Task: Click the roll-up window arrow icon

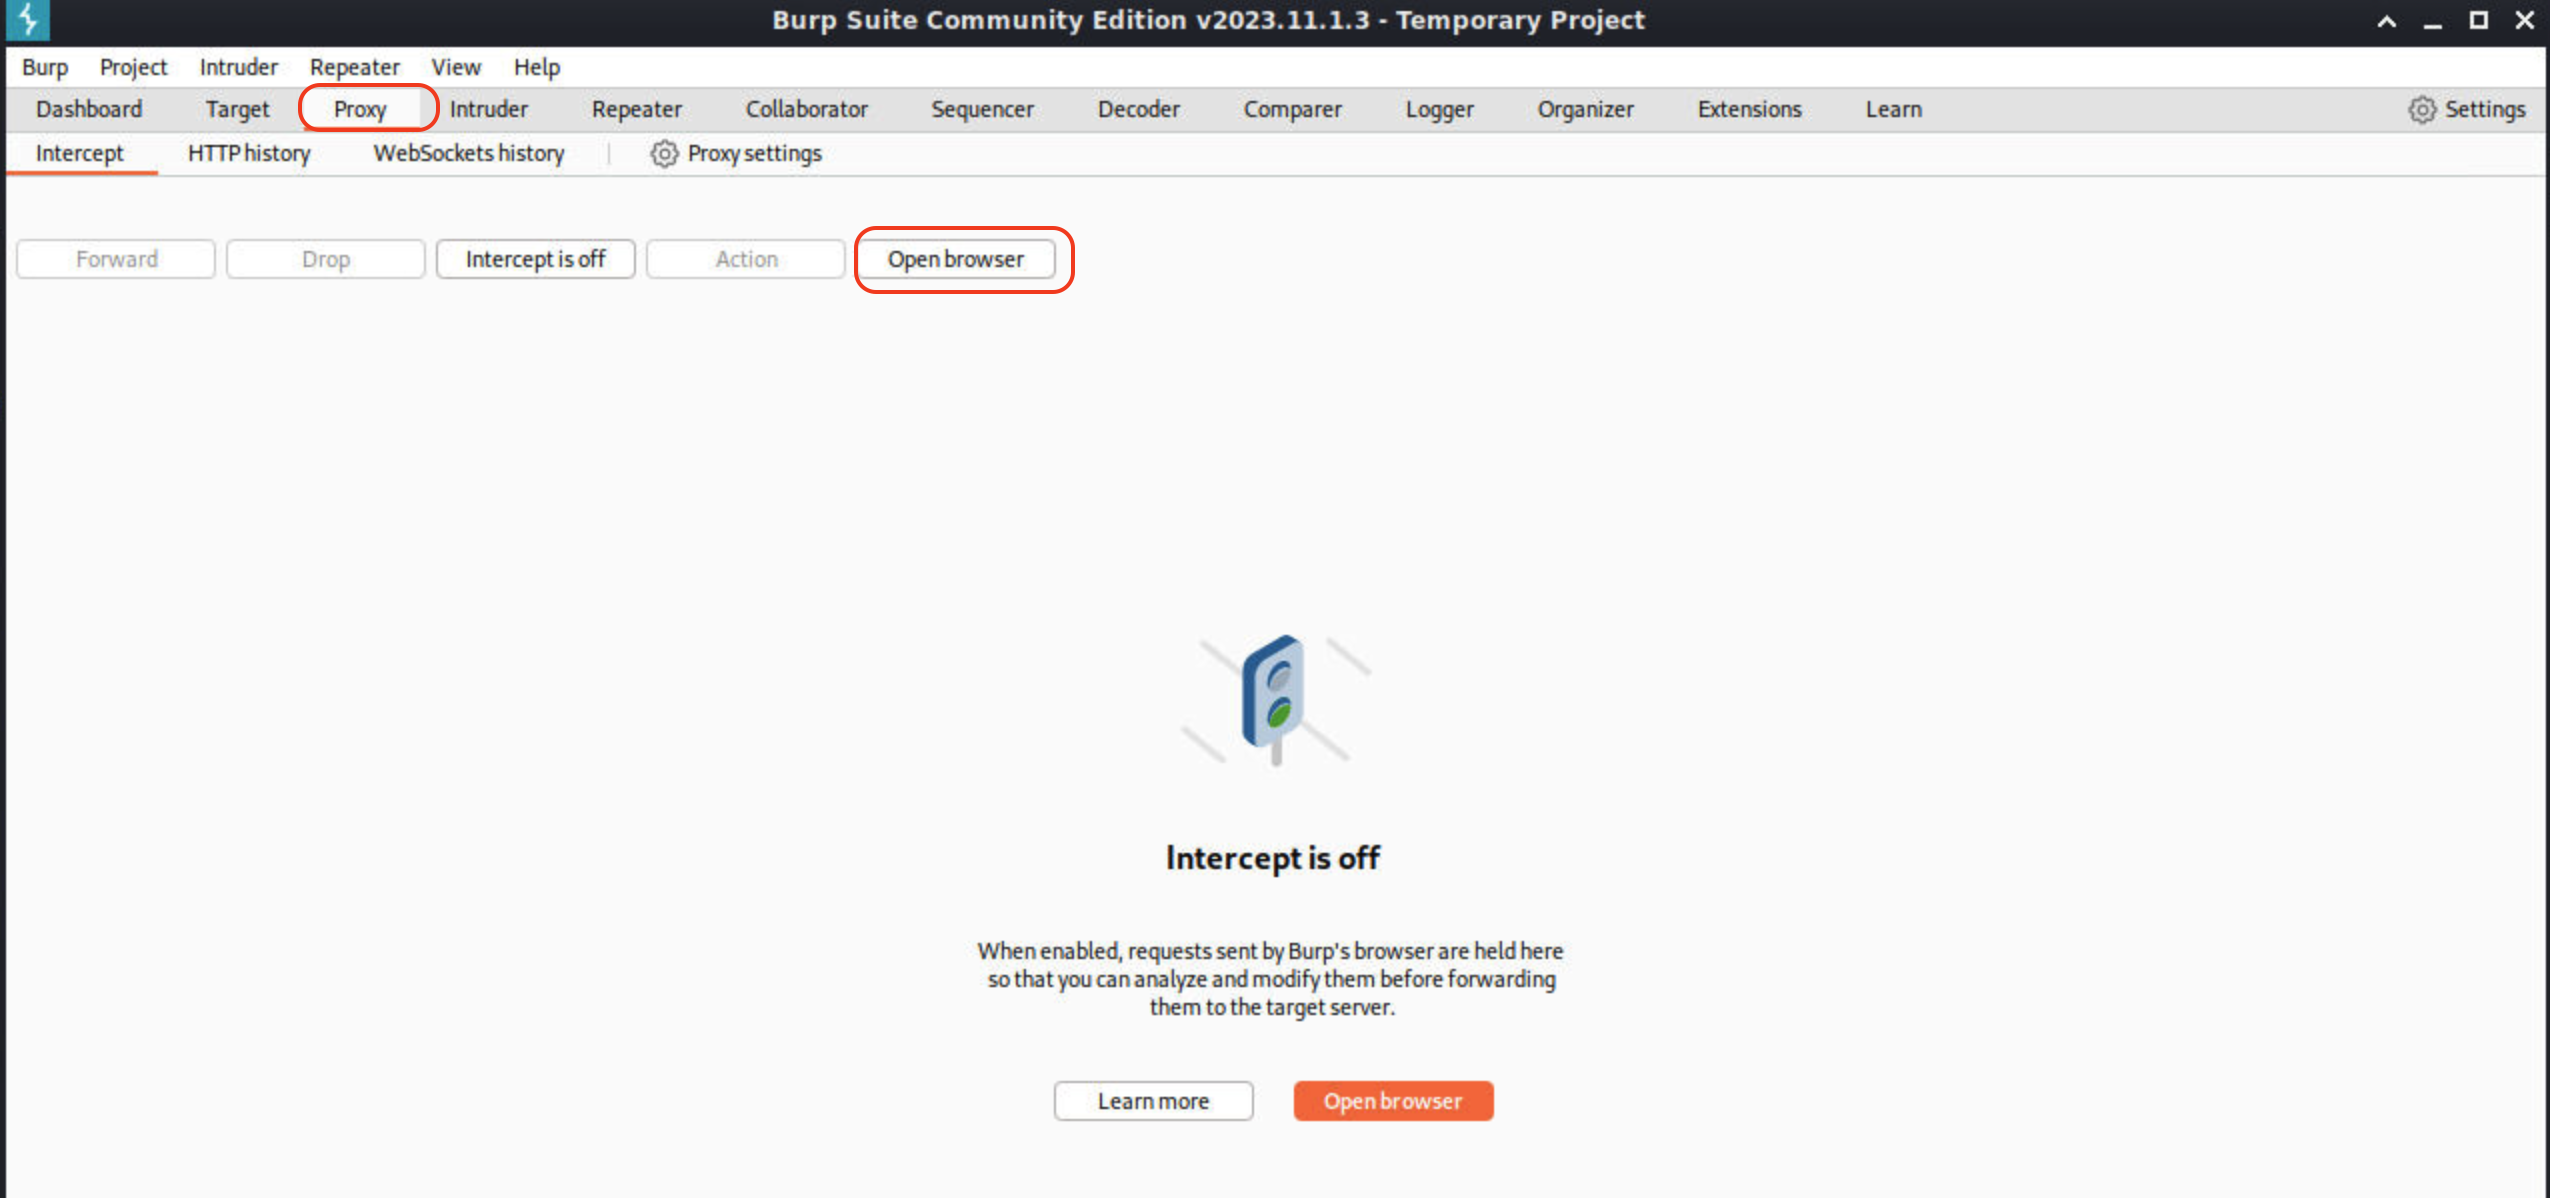Action: point(2387,21)
